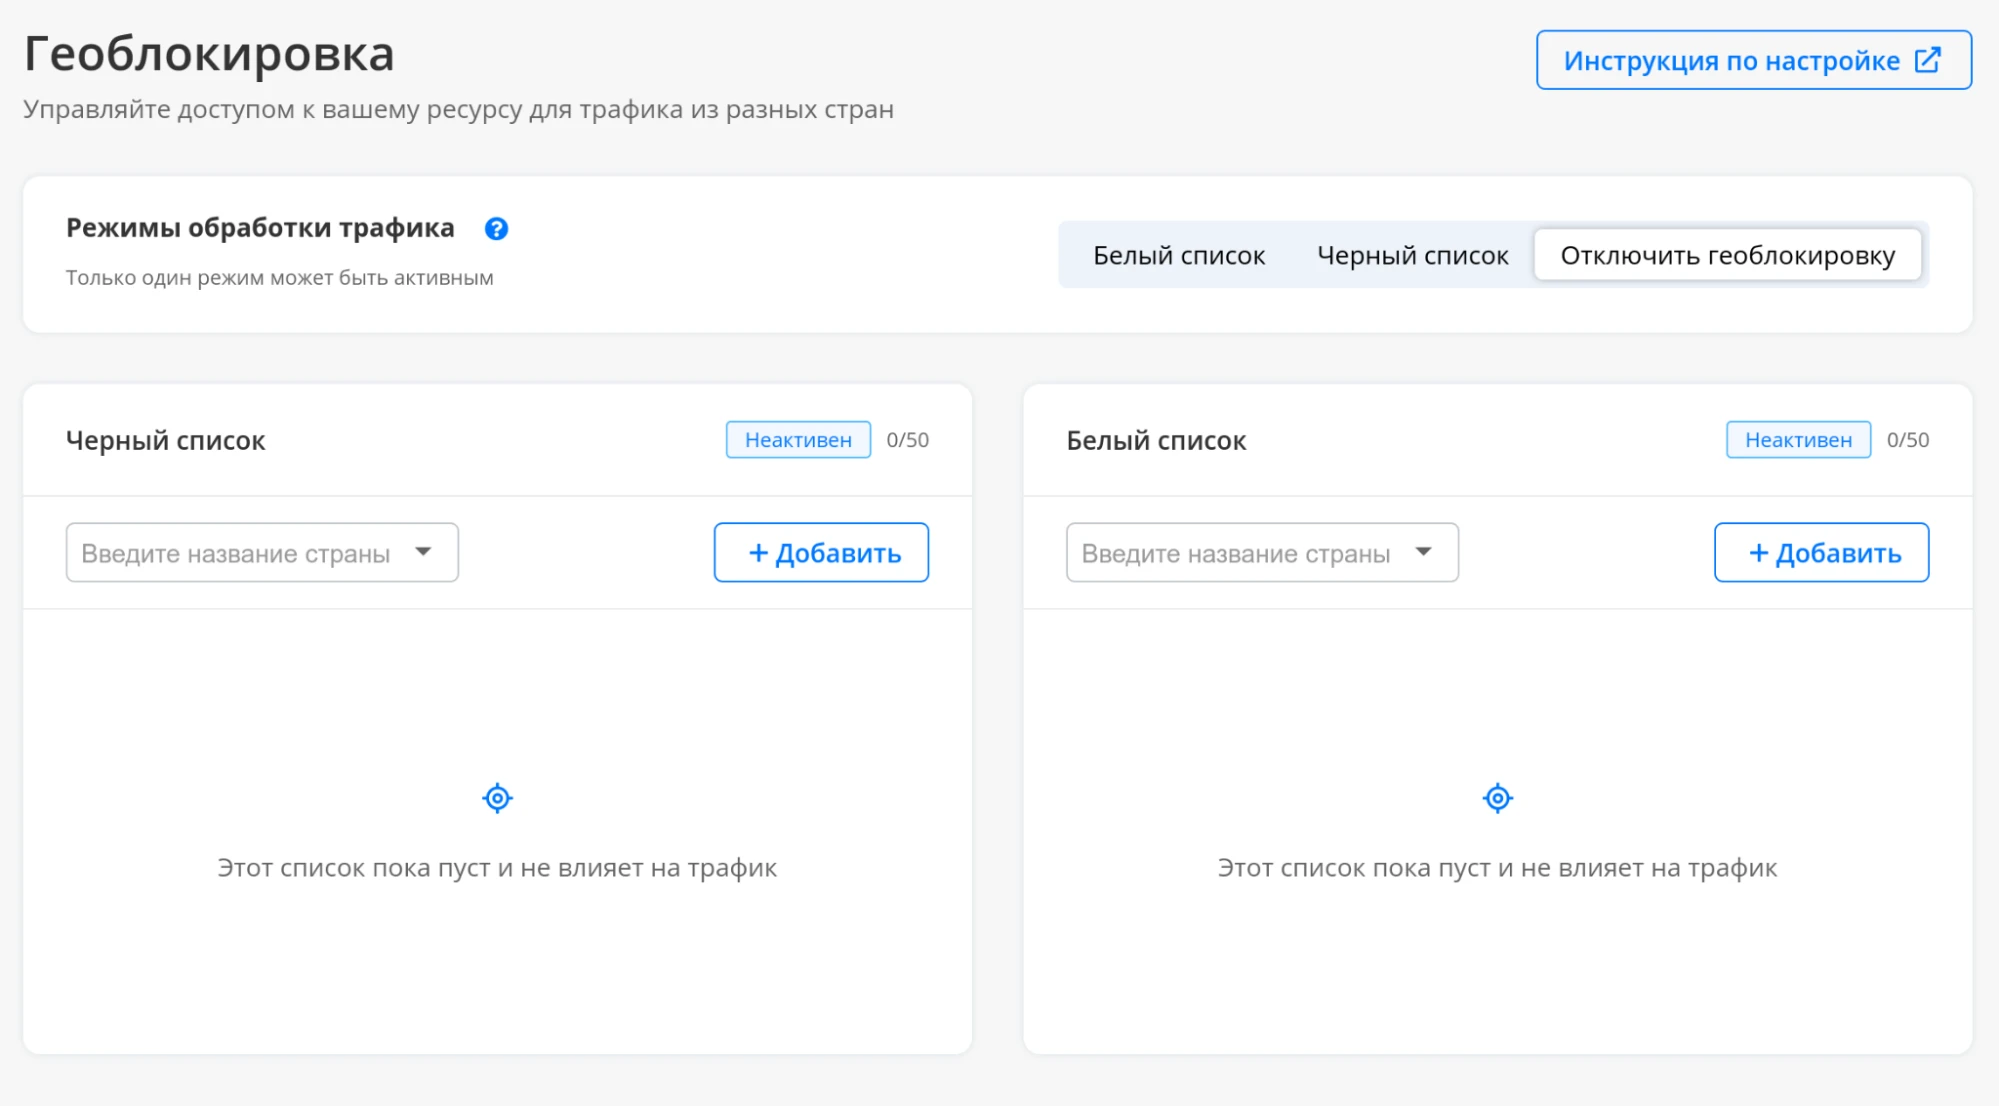
Task: Select Белый список traffic mode
Action: tap(1179, 255)
